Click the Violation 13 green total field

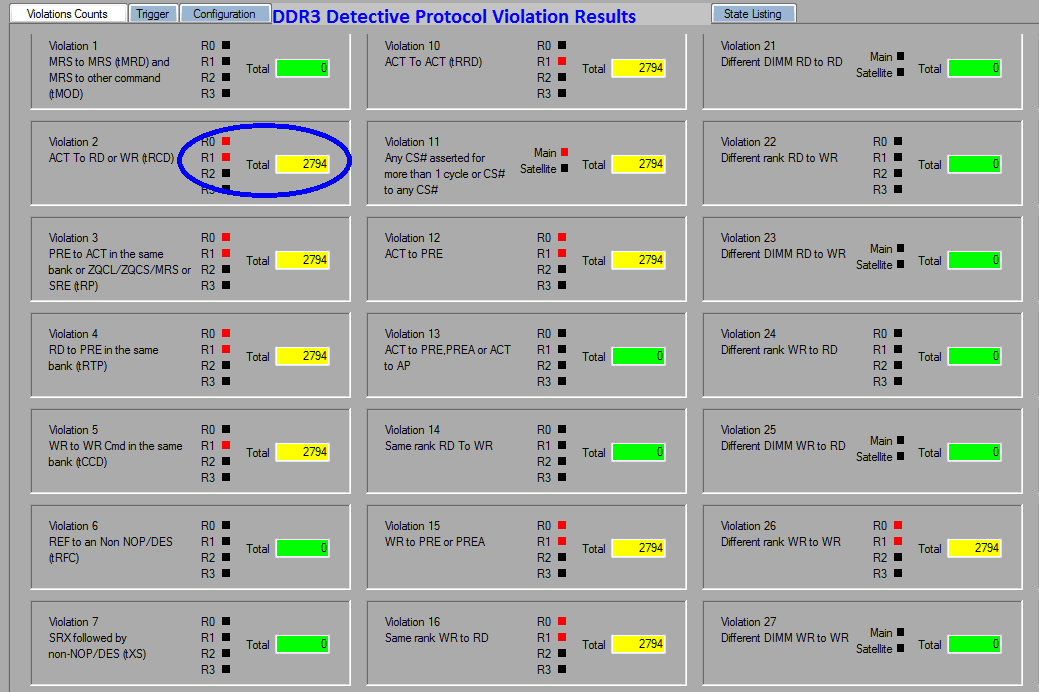click(x=639, y=357)
